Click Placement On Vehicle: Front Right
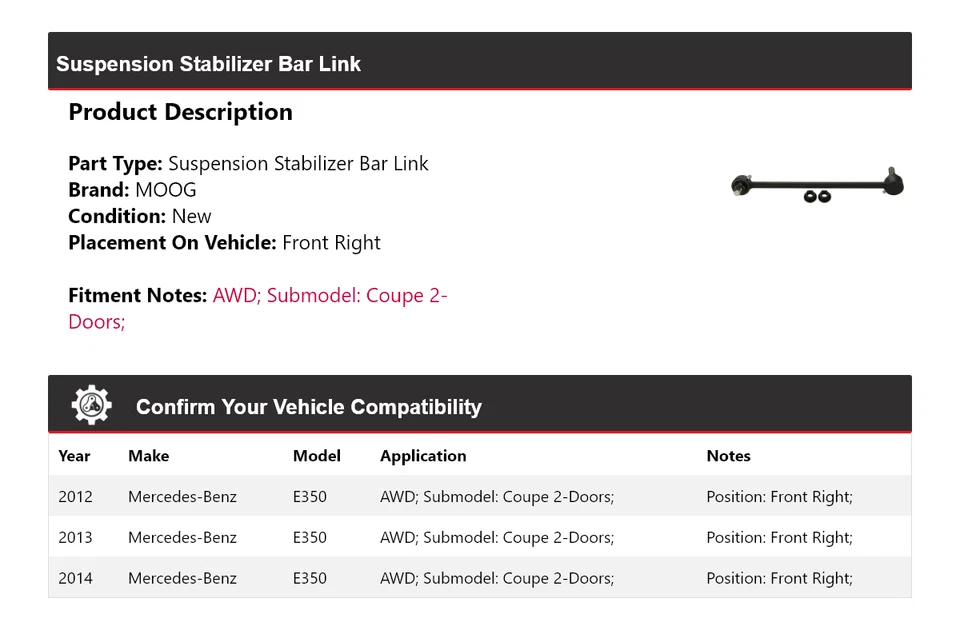 pos(224,242)
